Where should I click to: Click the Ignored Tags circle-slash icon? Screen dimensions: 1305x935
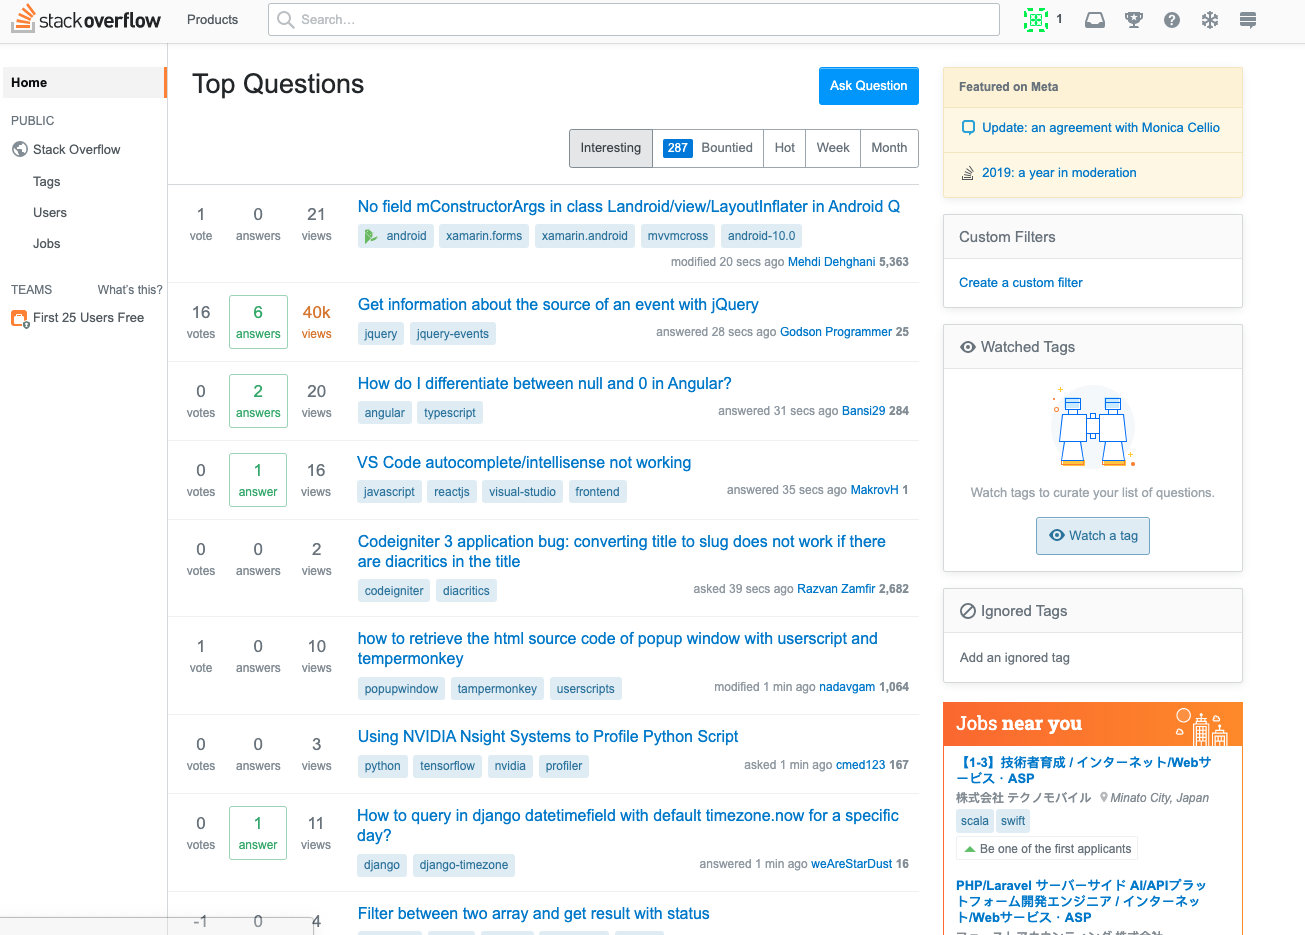click(x=967, y=611)
